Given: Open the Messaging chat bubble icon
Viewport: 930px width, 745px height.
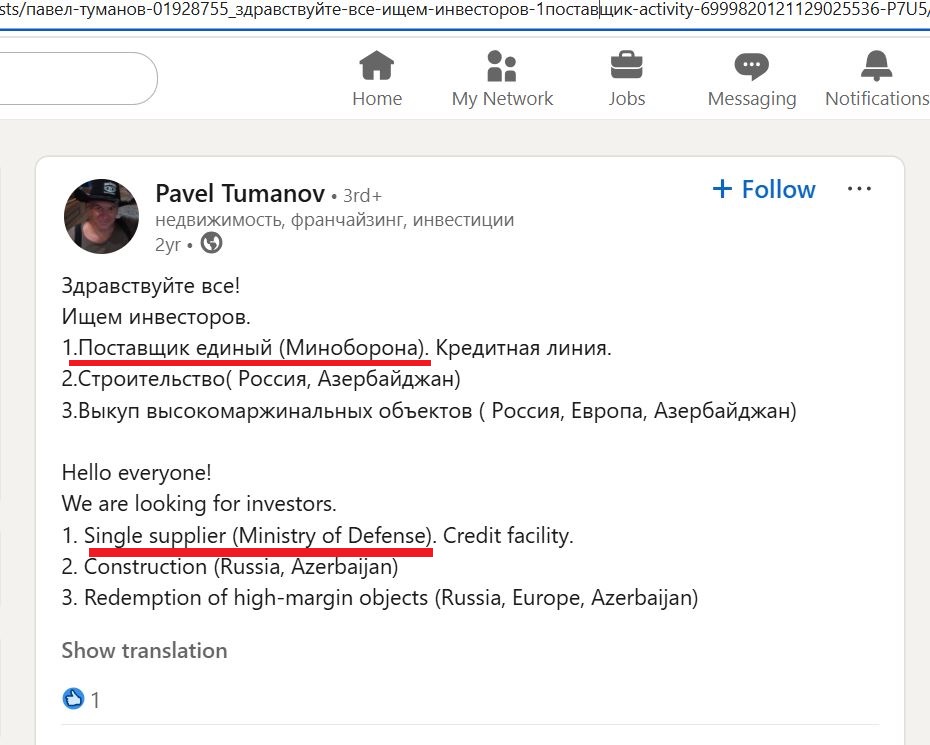Looking at the screenshot, I should pyautogui.click(x=751, y=66).
